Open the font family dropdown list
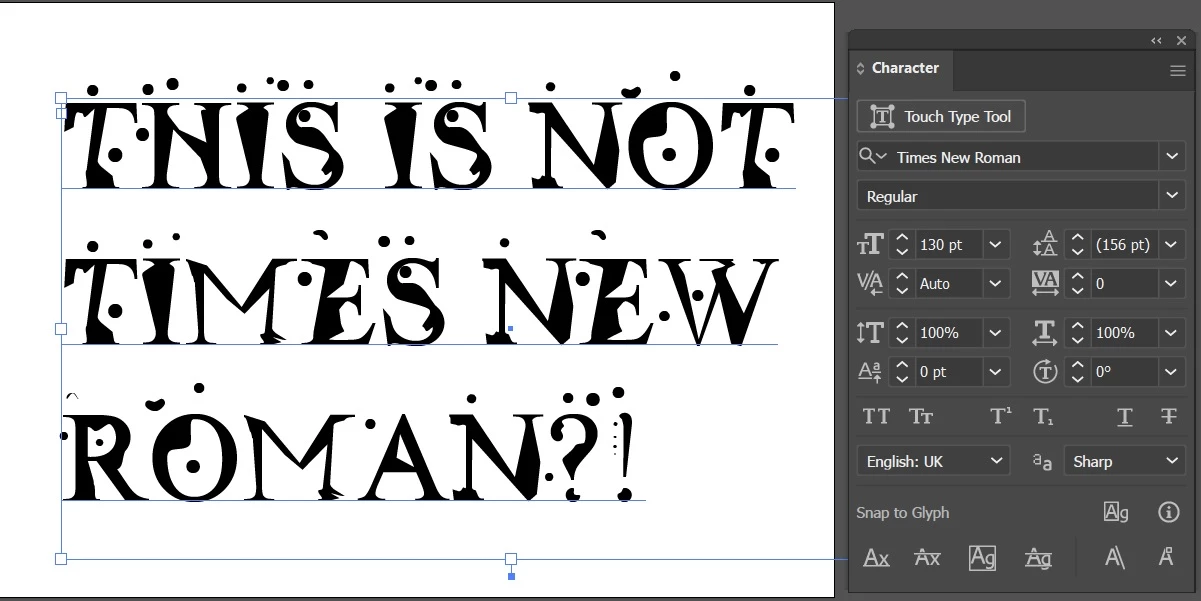This screenshot has width=1201, height=601. pos(1172,157)
